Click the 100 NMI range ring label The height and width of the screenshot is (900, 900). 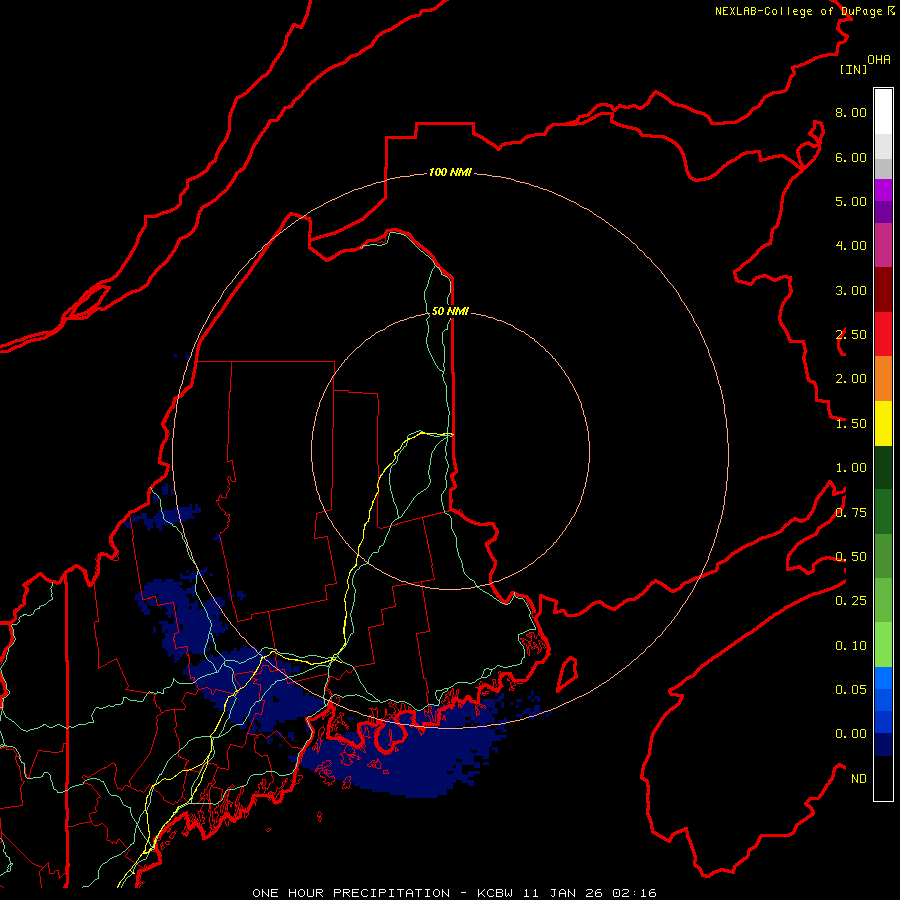(450, 173)
